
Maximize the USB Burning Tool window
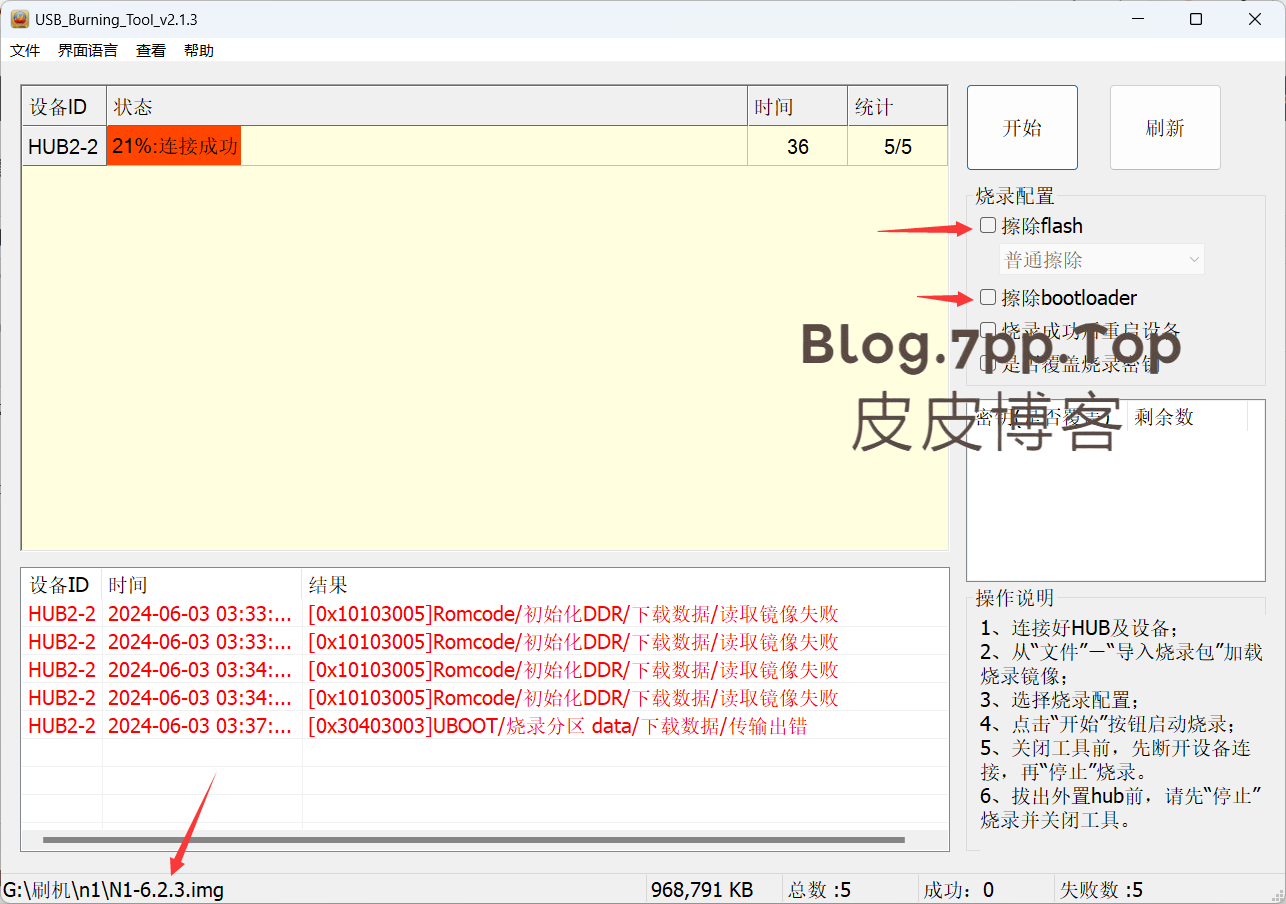[1196, 19]
